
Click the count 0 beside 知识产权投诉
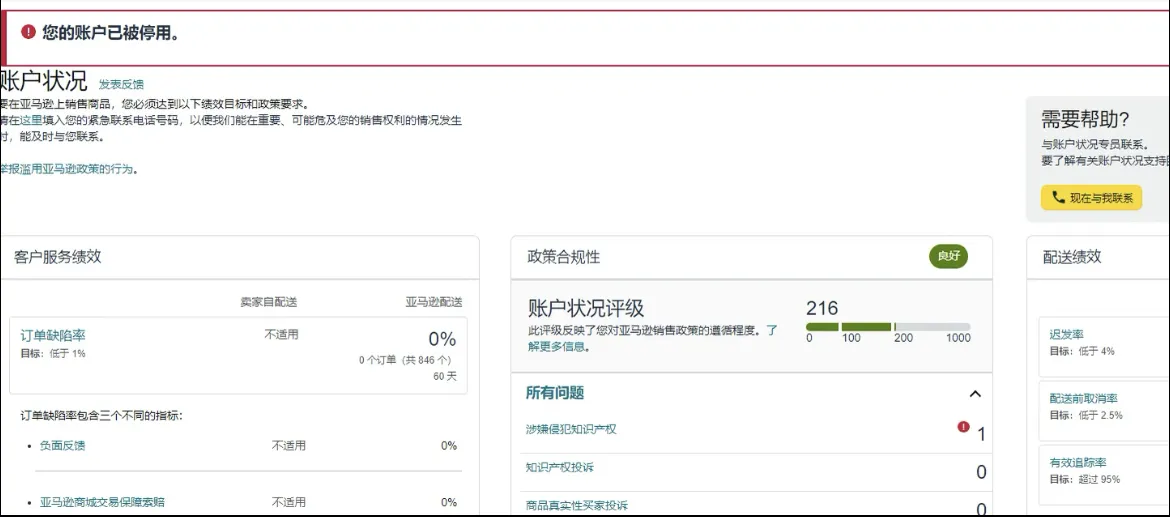point(981,472)
